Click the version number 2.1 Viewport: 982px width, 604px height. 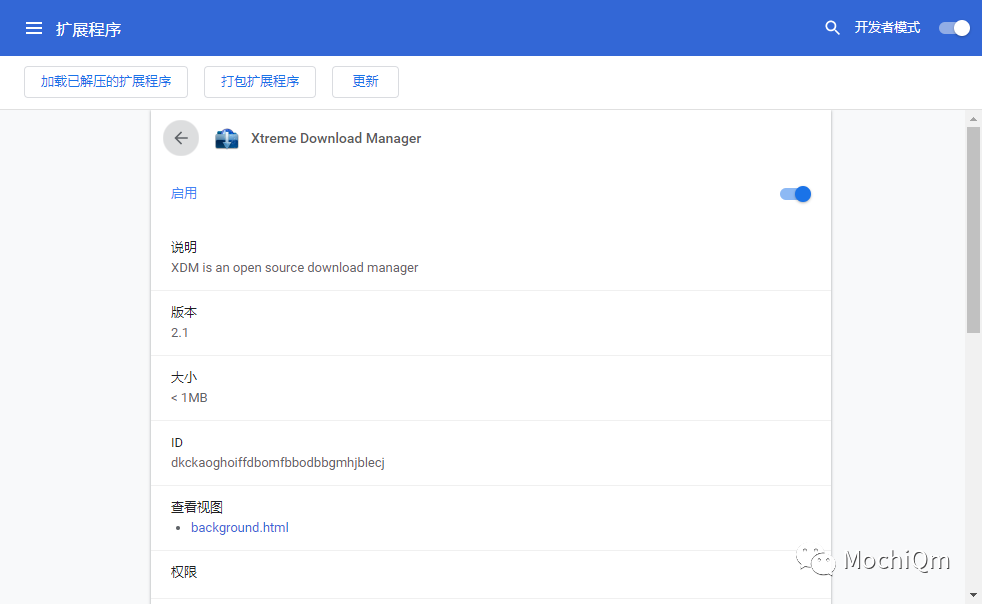point(180,332)
